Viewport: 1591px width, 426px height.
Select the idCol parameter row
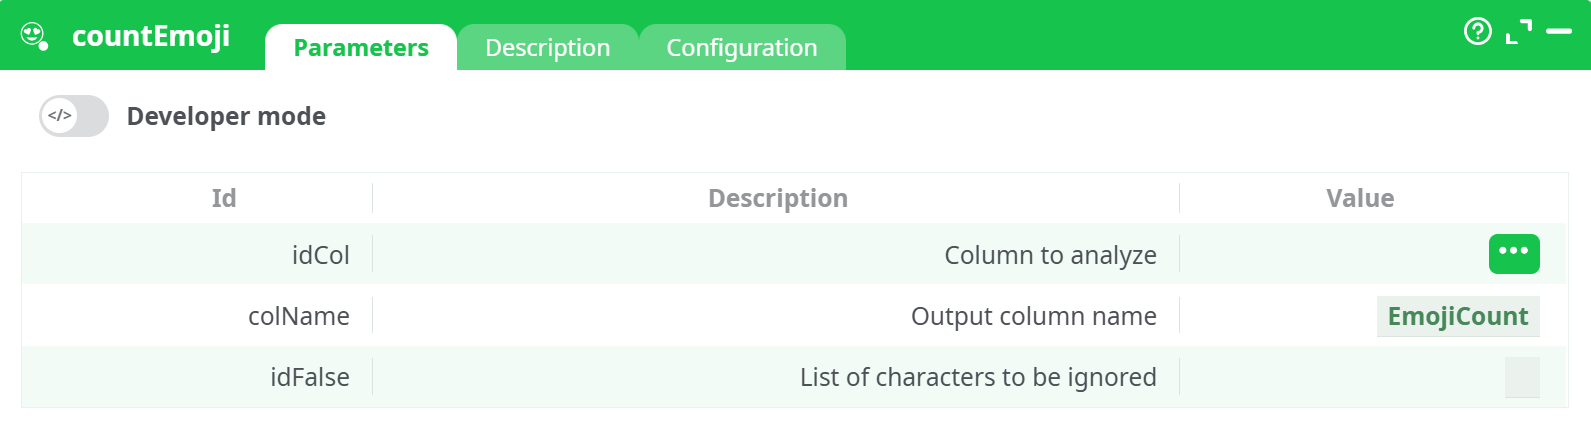(x=320, y=255)
